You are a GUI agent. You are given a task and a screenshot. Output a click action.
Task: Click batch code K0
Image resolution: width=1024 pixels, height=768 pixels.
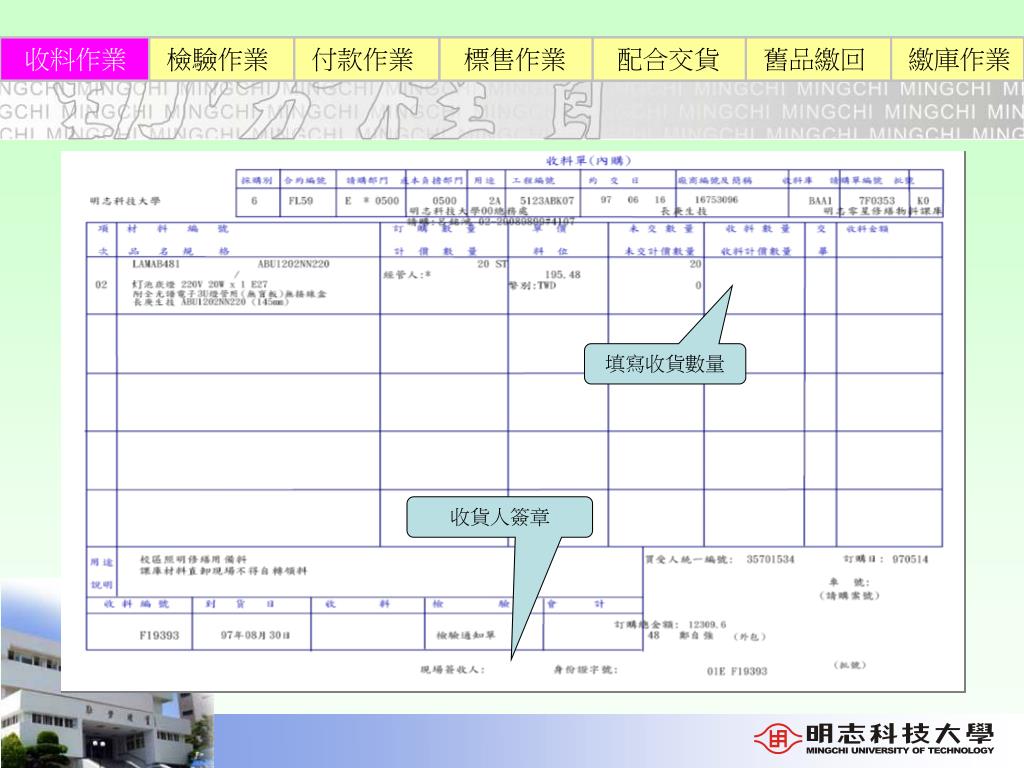click(923, 200)
